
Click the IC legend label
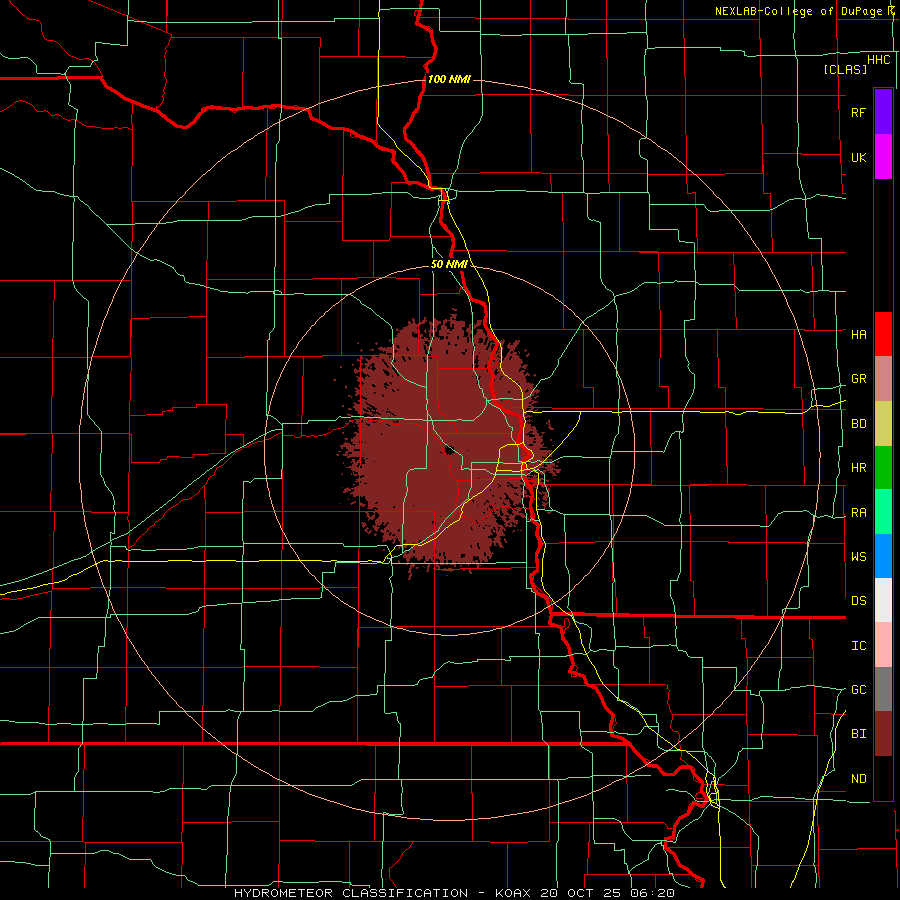click(x=858, y=646)
